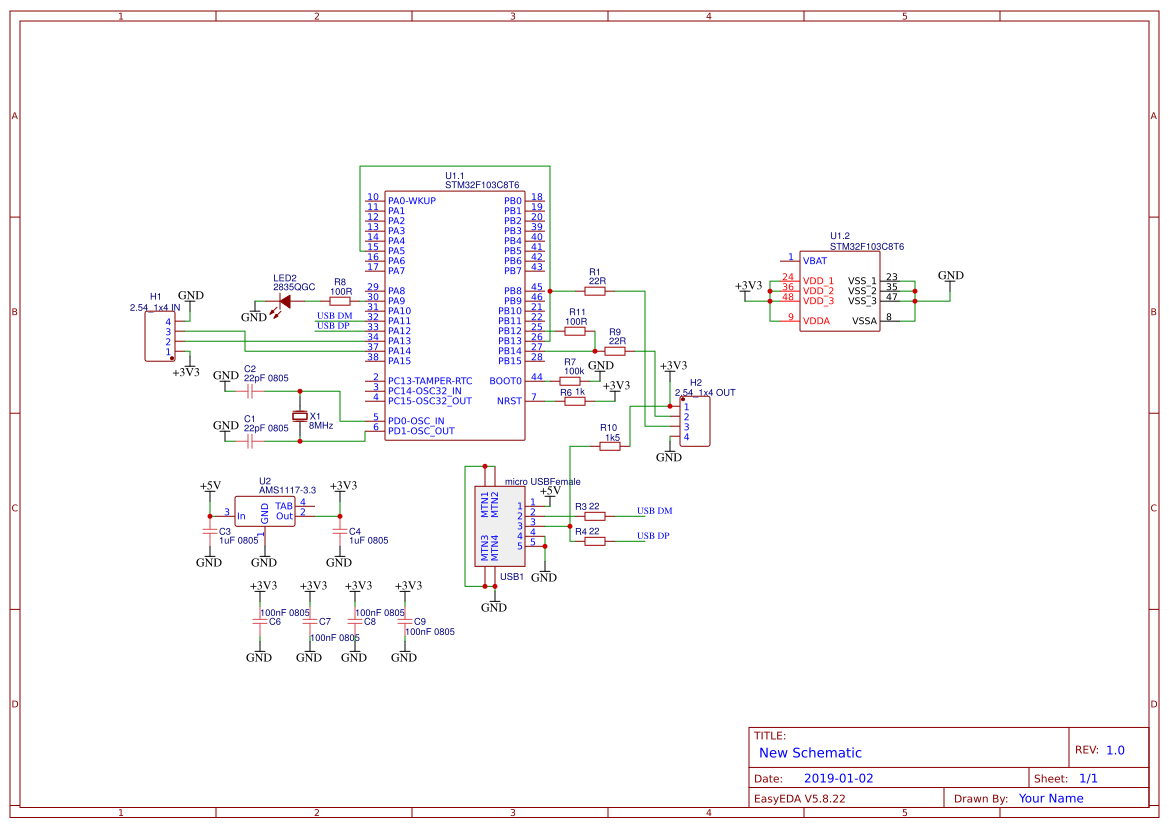The width and height of the screenshot is (1169, 828).
Task: Click the USB DP net label beside R4
Action: point(652,536)
